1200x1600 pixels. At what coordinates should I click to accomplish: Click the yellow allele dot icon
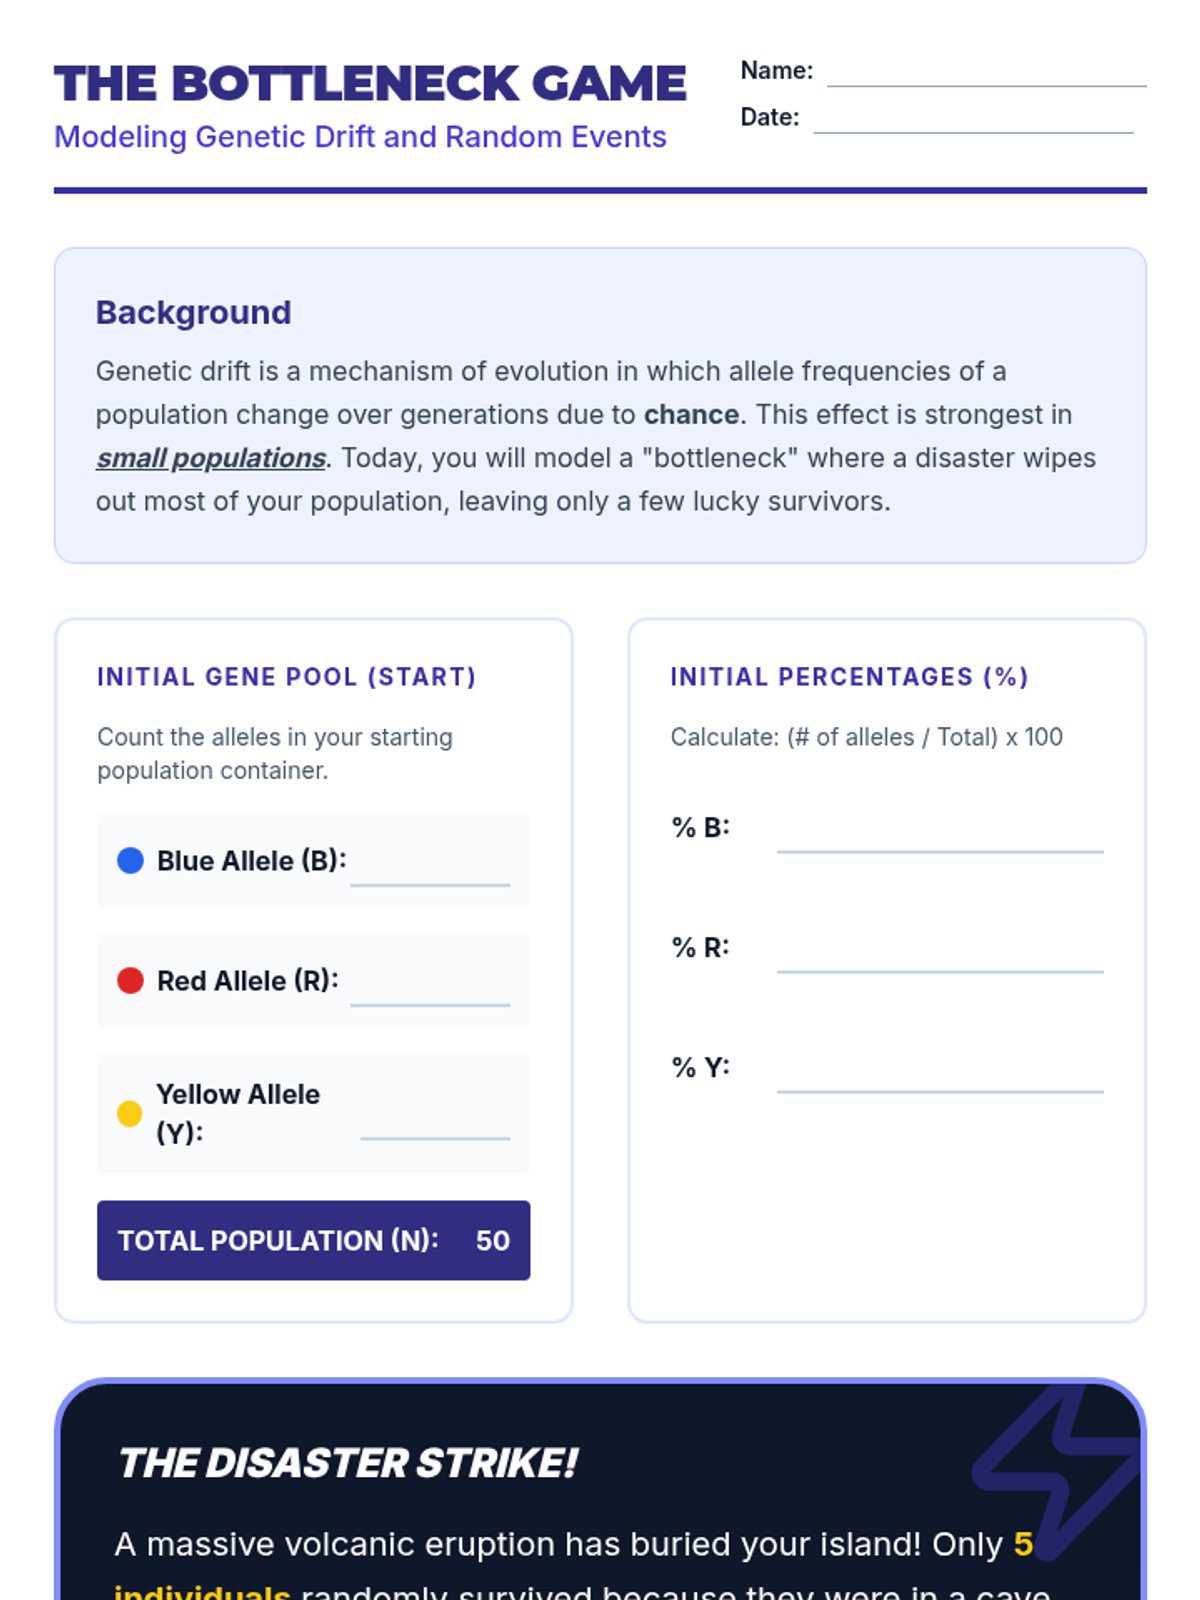click(x=130, y=1113)
